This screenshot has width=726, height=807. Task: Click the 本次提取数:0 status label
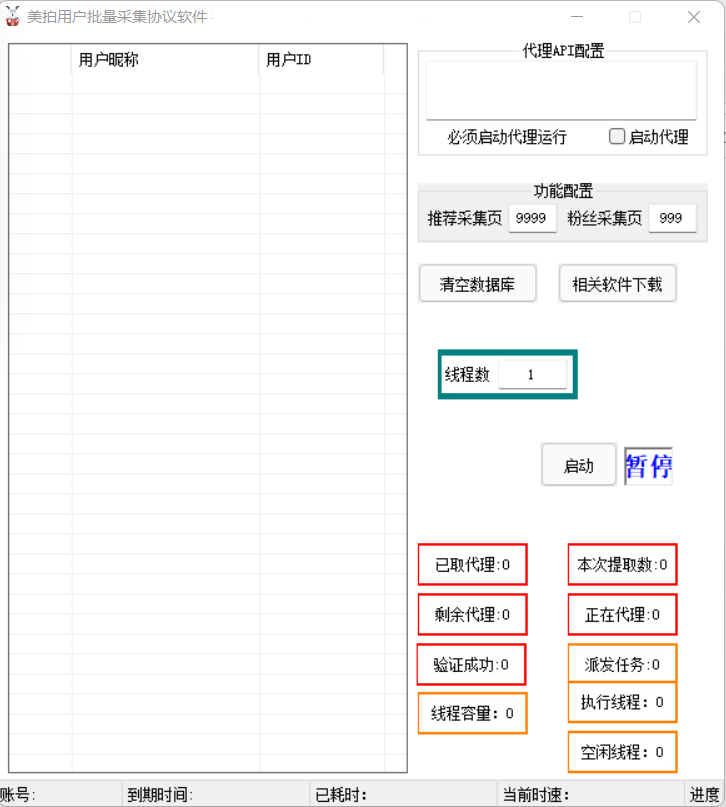click(623, 565)
